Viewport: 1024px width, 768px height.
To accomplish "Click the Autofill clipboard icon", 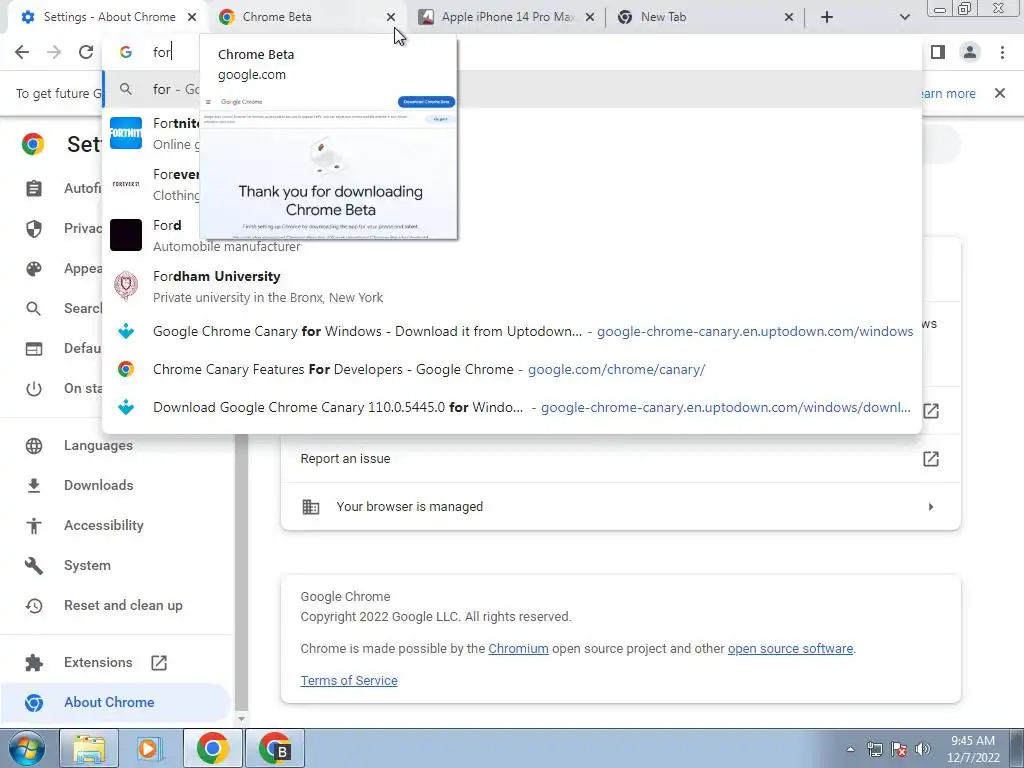I will pos(34,189).
